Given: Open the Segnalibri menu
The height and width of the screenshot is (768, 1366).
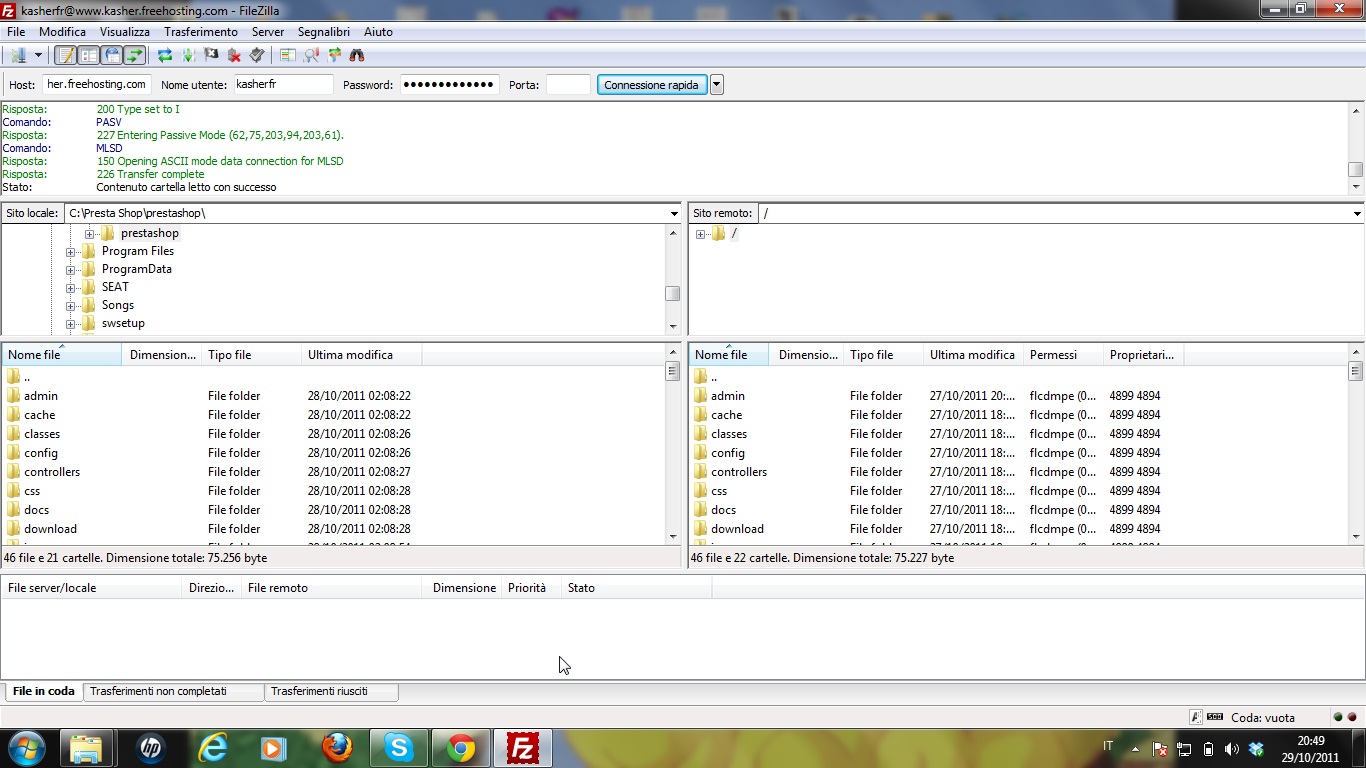Looking at the screenshot, I should (324, 32).
